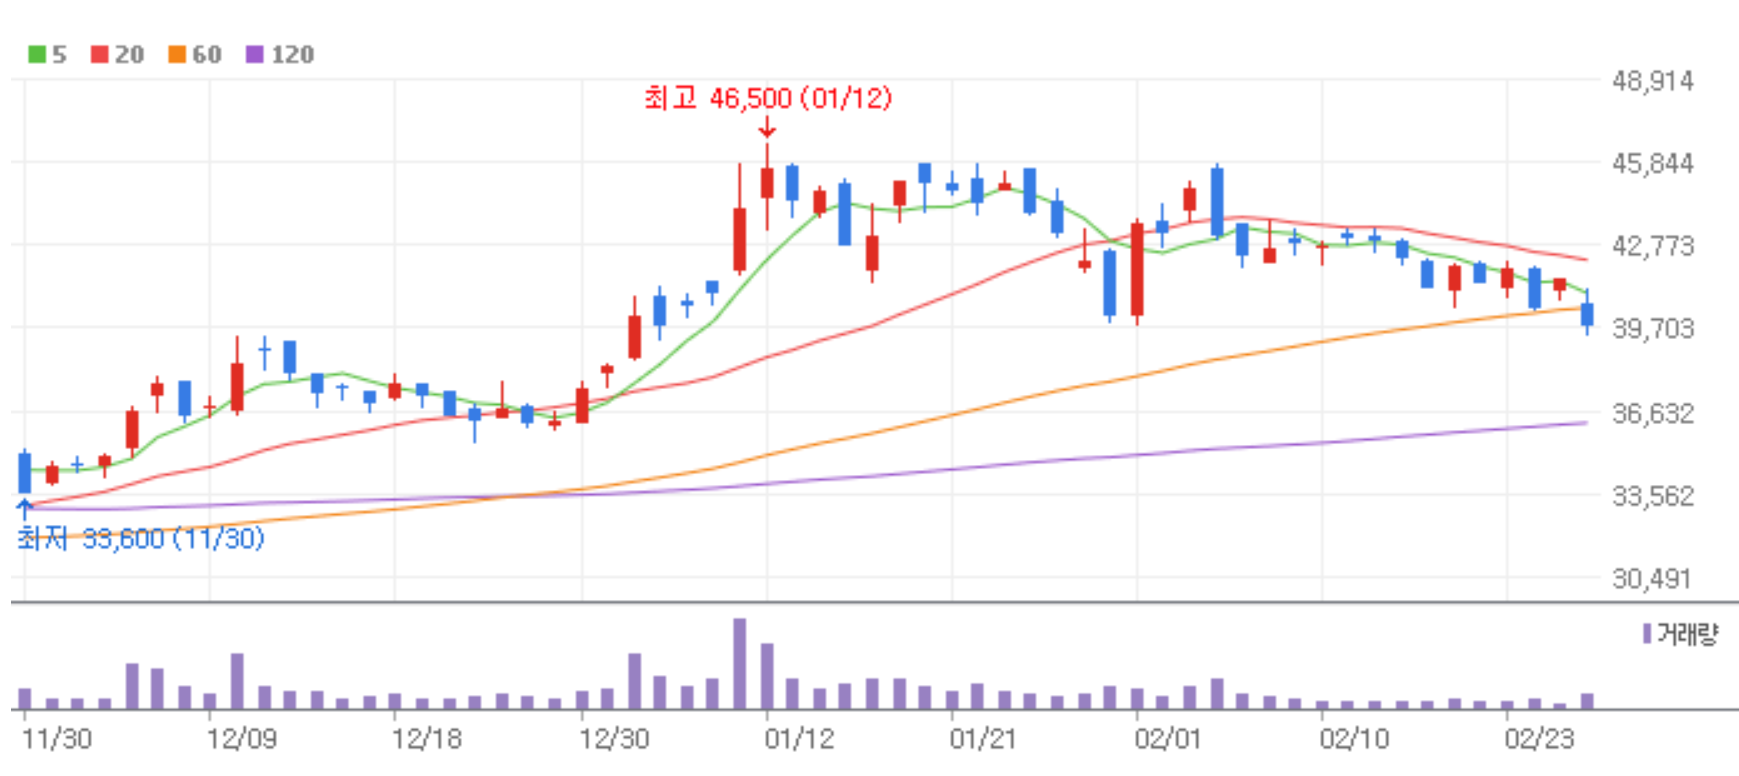1739x776 pixels.
Task: Click the 최고 46,500 (01/12) high label
Action: click(x=768, y=98)
